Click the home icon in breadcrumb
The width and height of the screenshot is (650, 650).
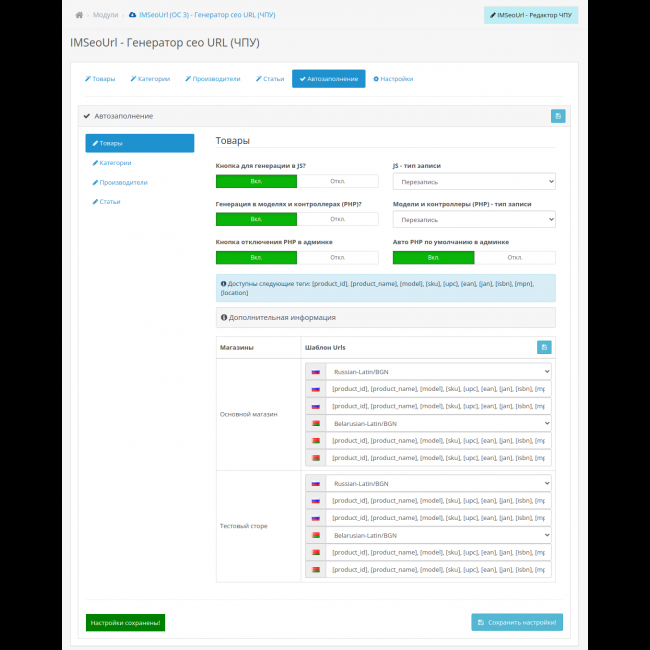pyautogui.click(x=79, y=15)
